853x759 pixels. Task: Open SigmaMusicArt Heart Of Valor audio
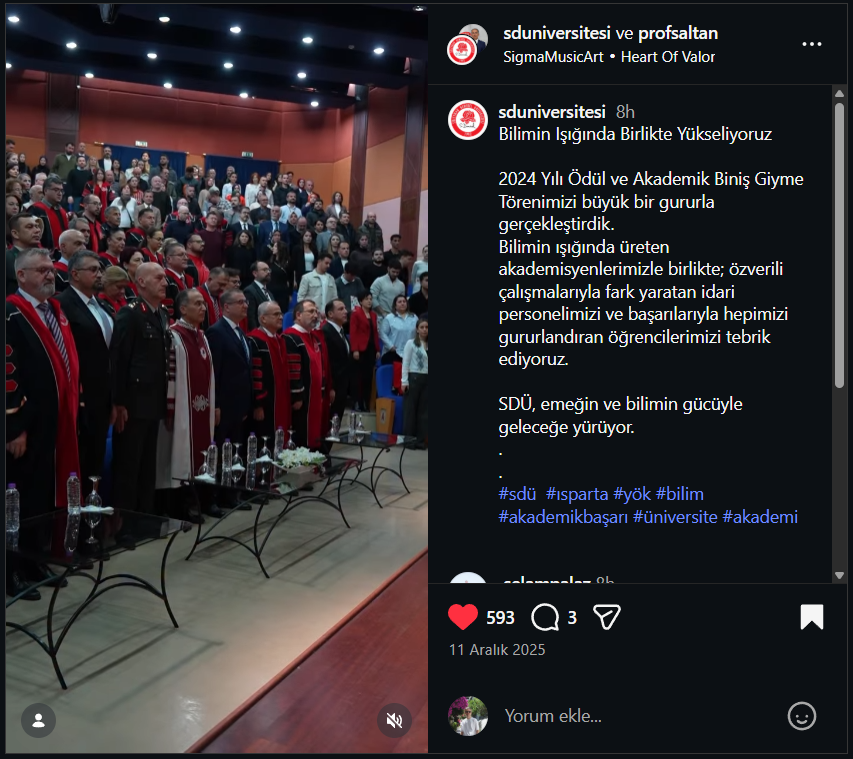pyautogui.click(x=609, y=57)
